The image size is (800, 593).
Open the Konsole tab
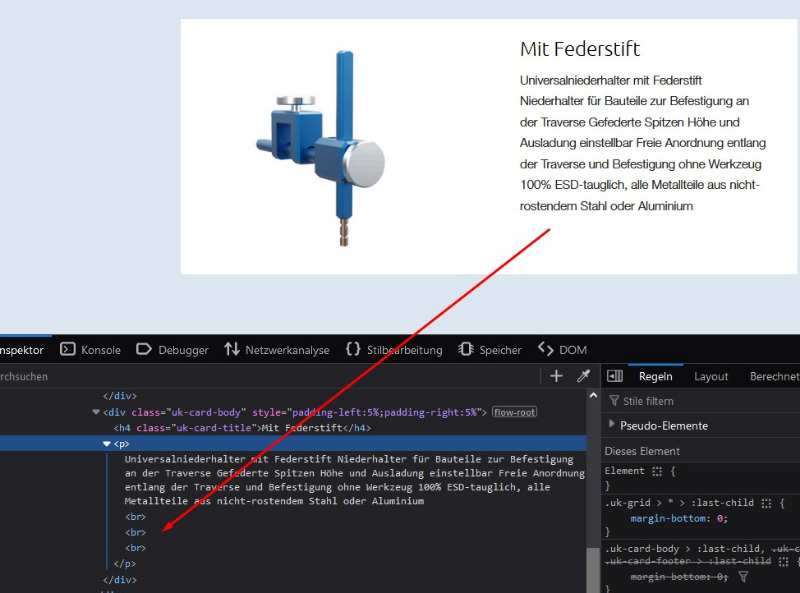point(91,350)
